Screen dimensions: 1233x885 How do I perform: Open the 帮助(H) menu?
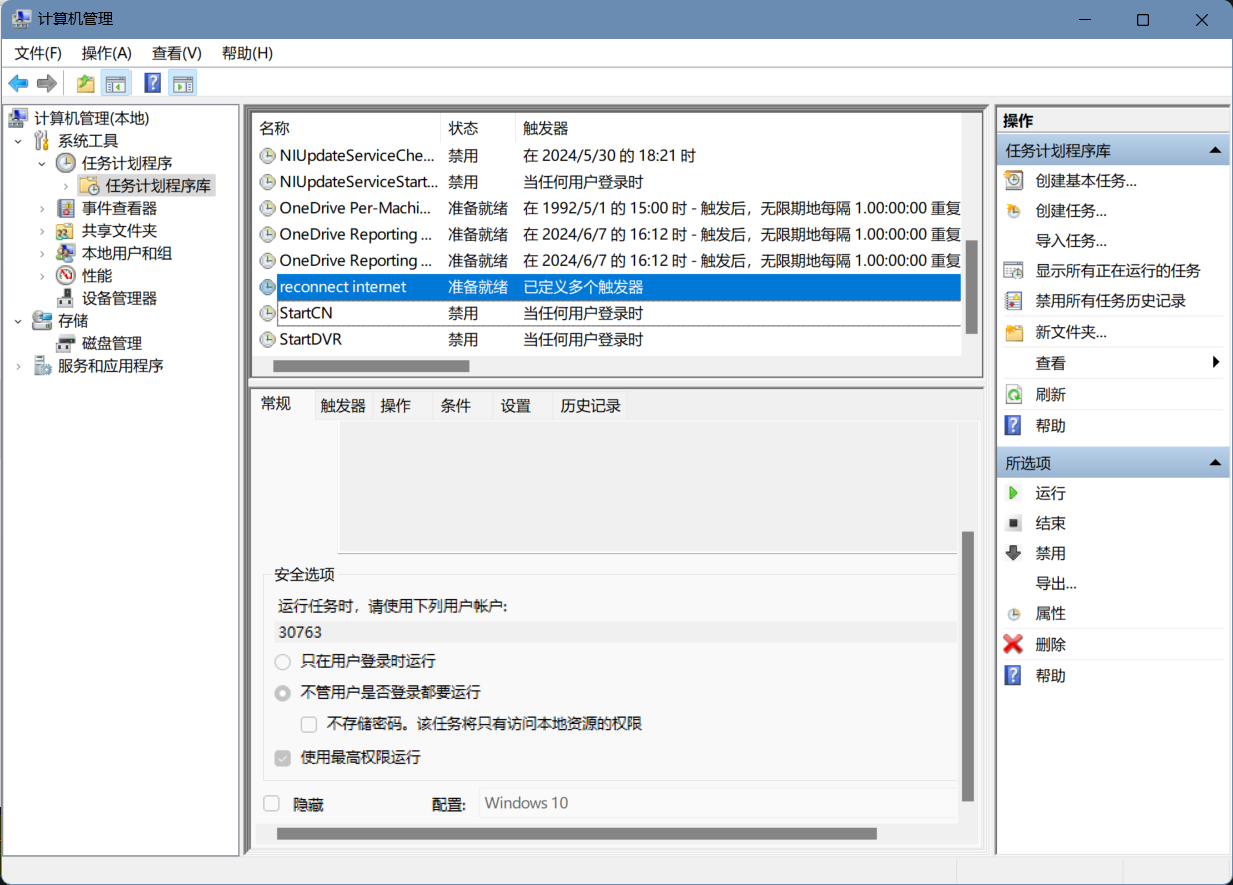[x=247, y=53]
